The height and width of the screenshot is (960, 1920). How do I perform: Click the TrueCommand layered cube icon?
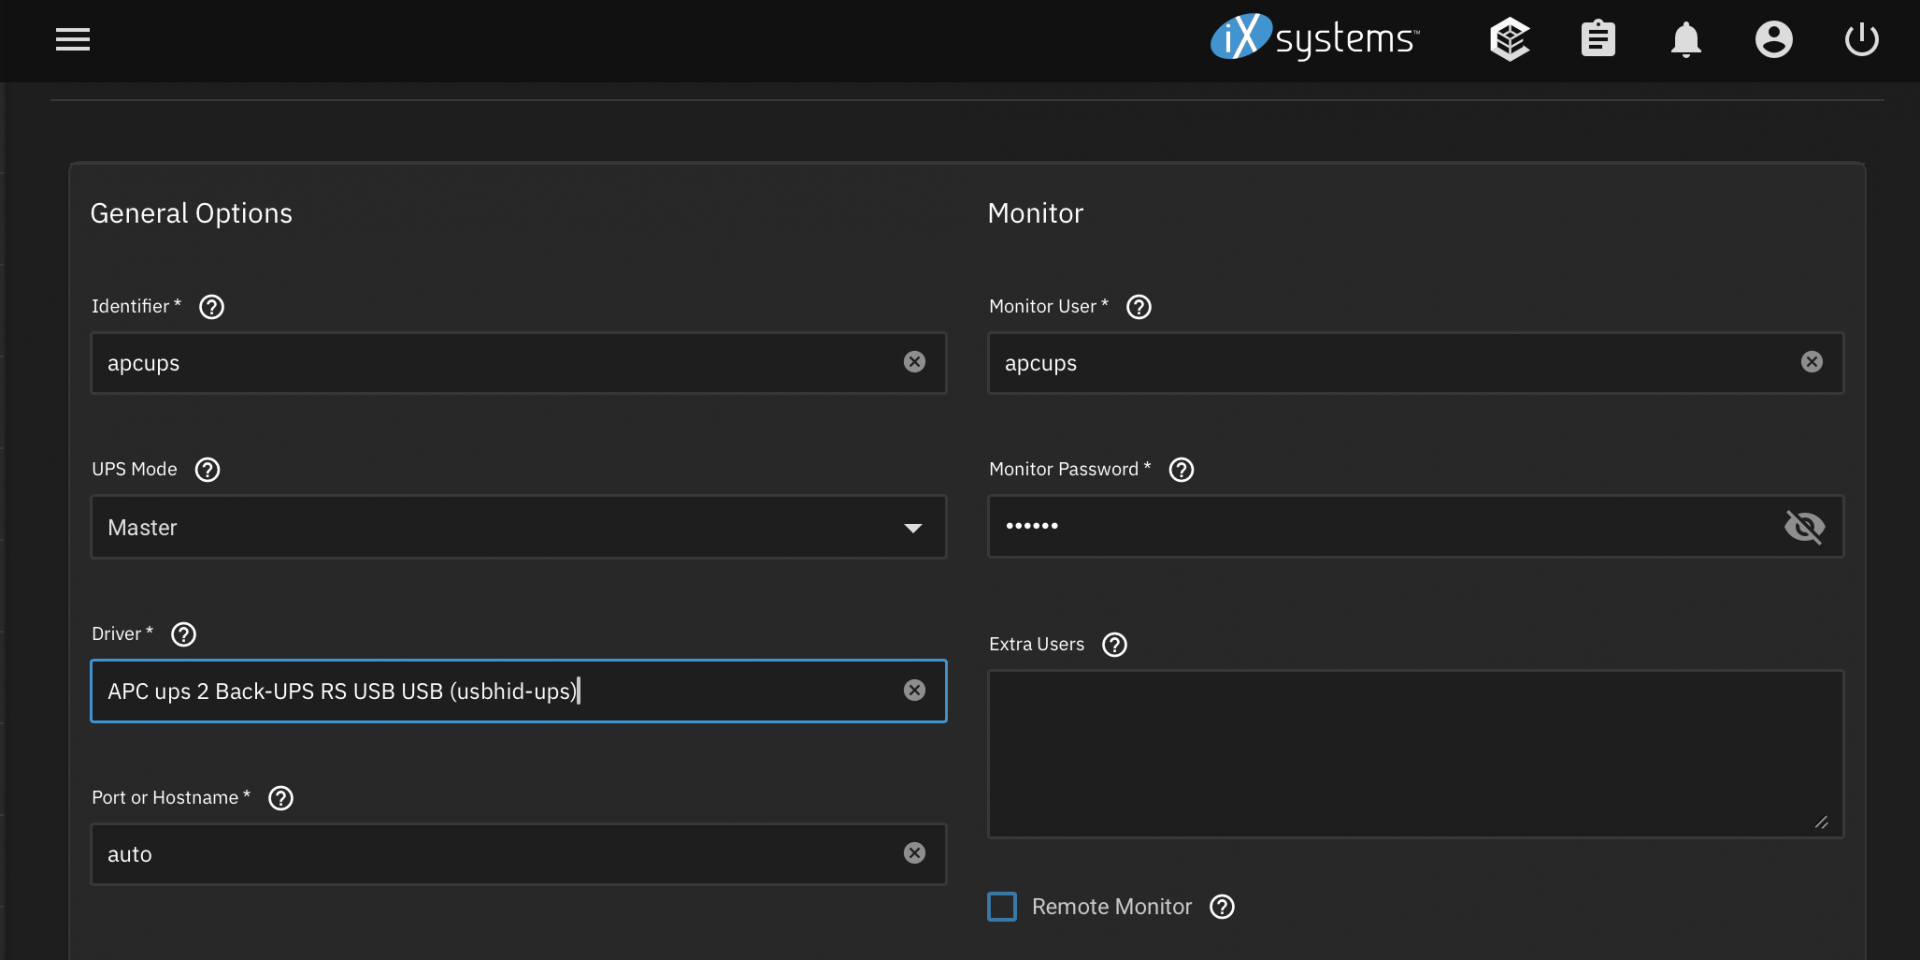click(x=1509, y=40)
